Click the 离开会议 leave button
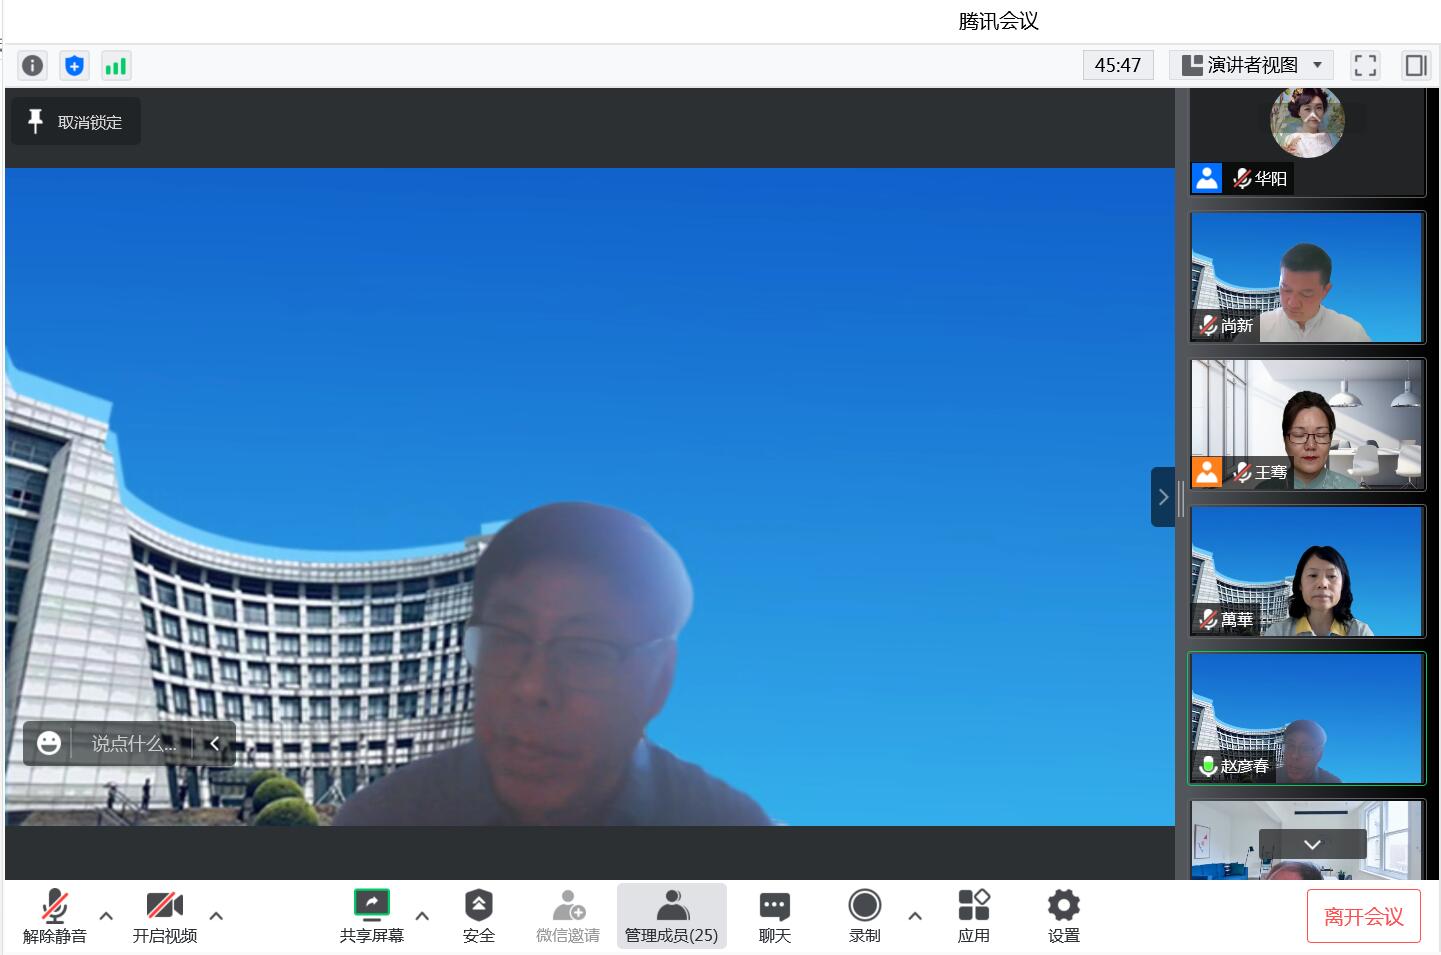Image resolution: width=1441 pixels, height=955 pixels. (1363, 916)
